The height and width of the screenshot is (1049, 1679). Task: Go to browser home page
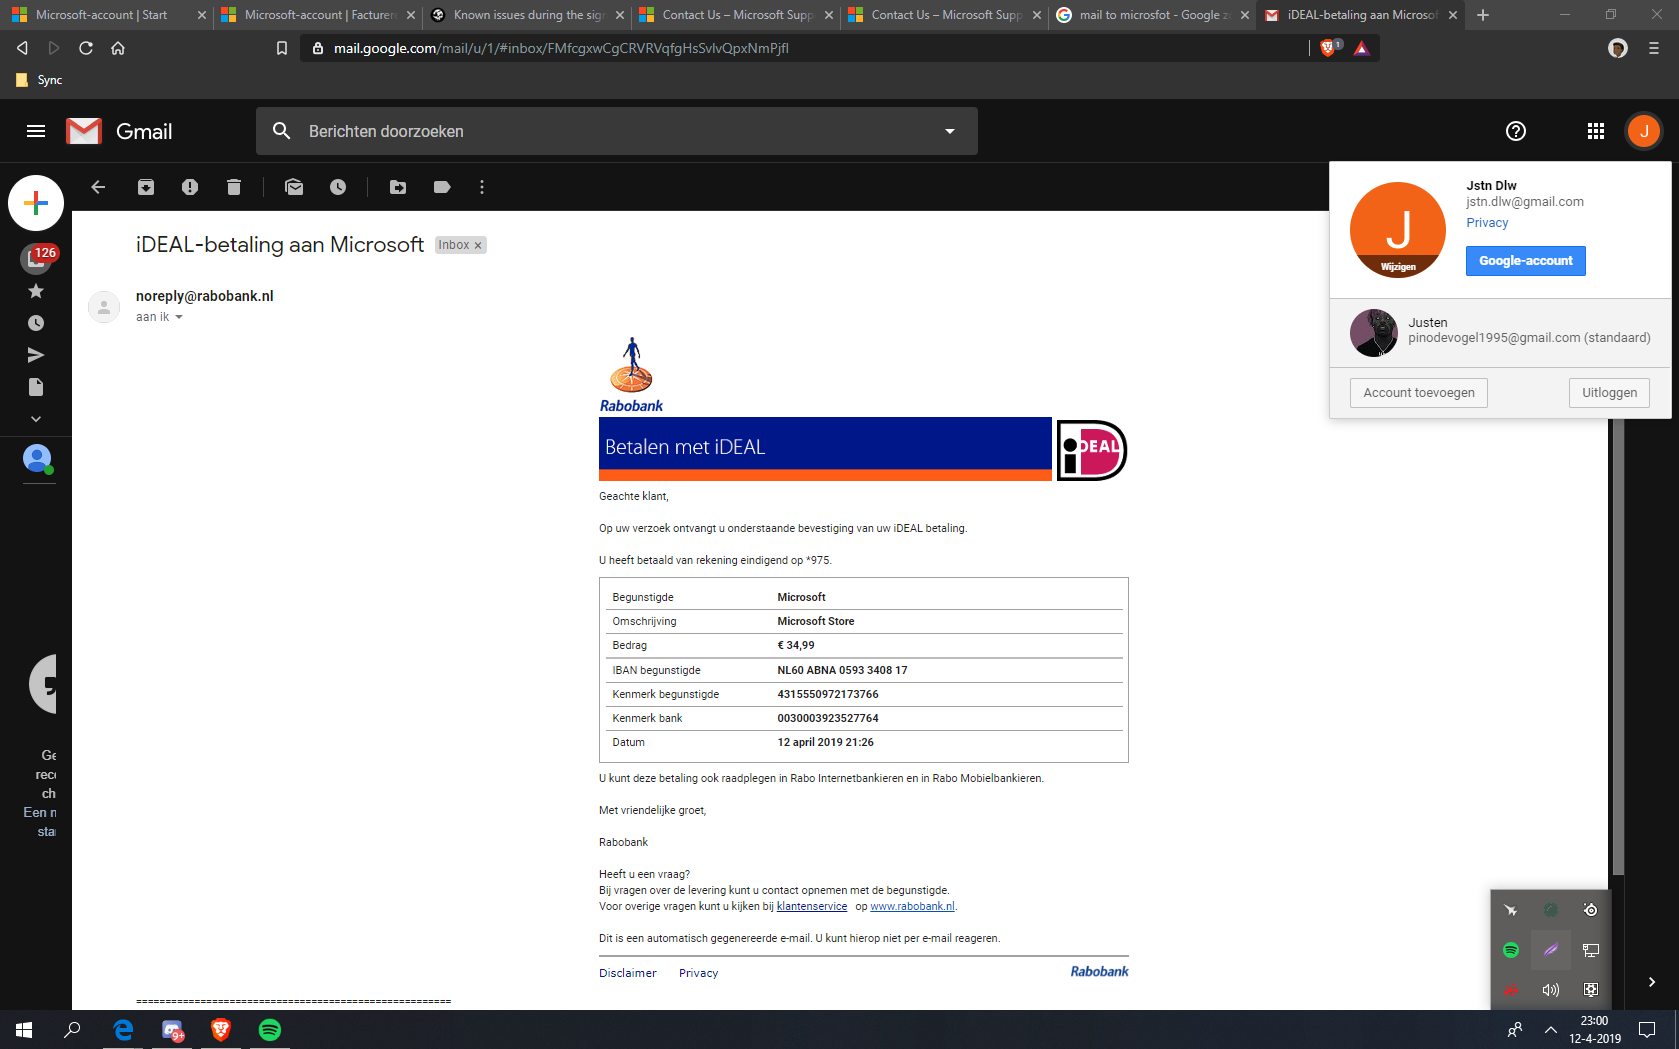(x=118, y=48)
